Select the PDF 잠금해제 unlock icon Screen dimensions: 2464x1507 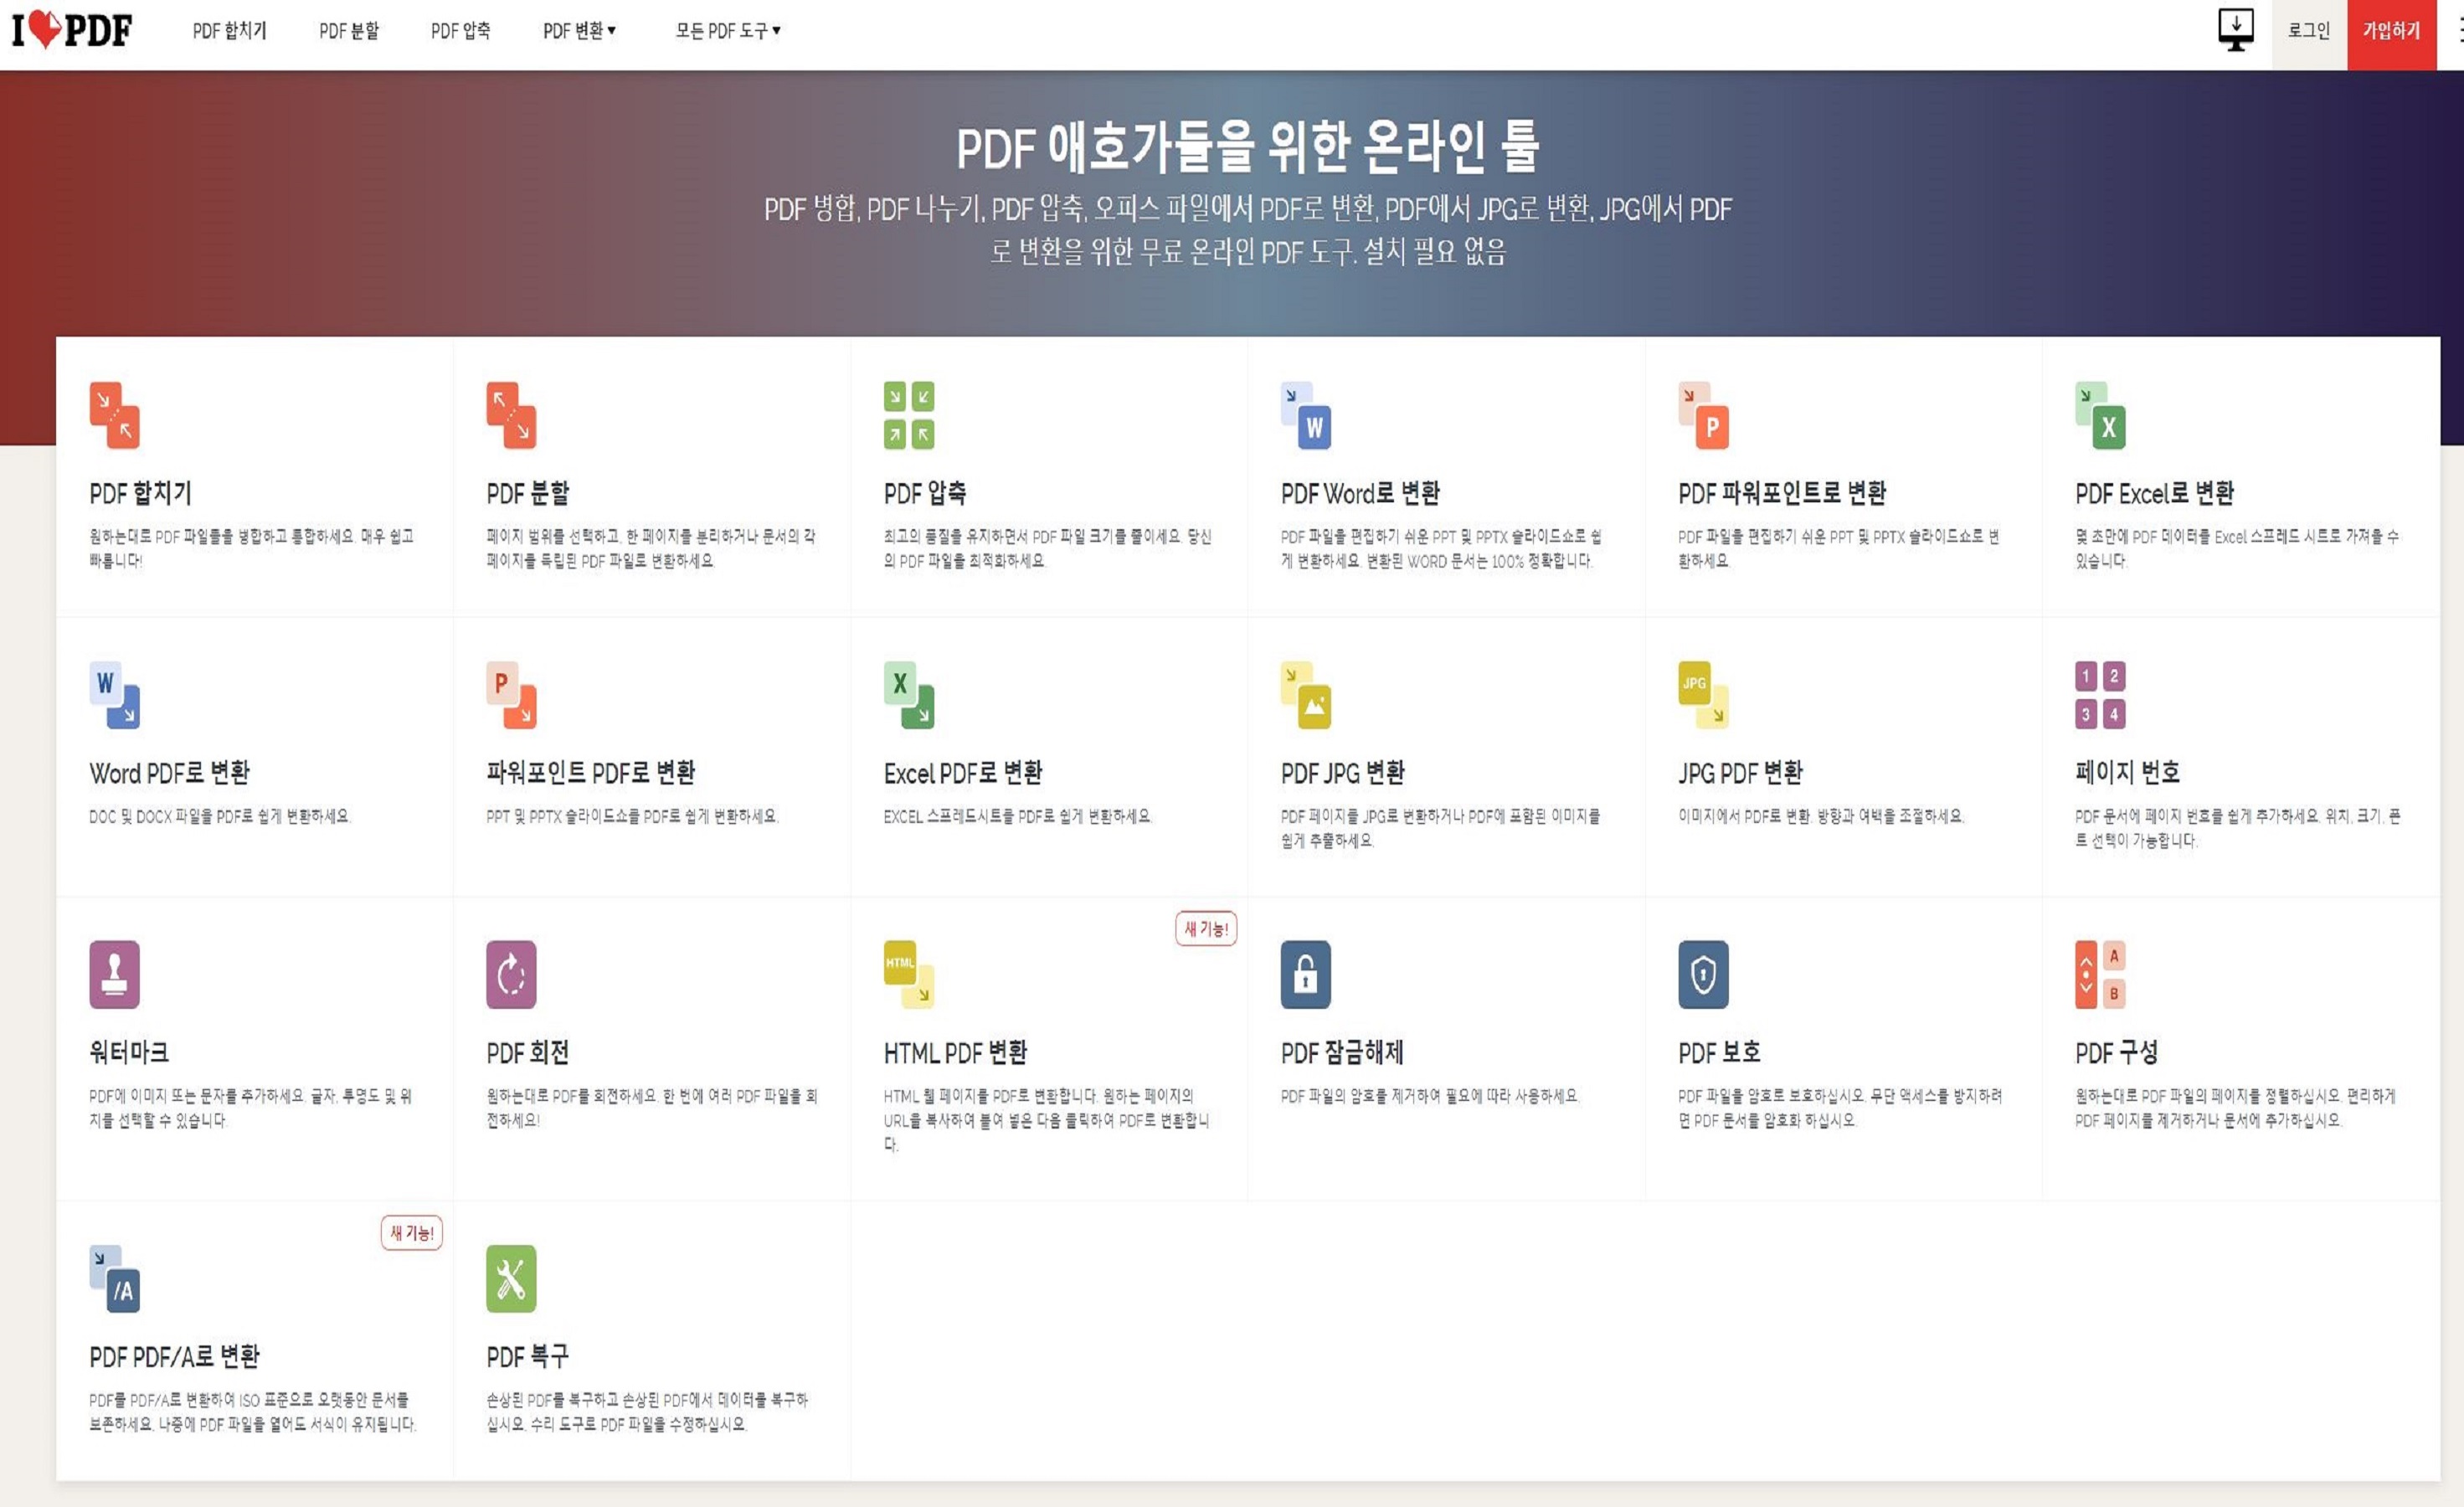click(1305, 974)
